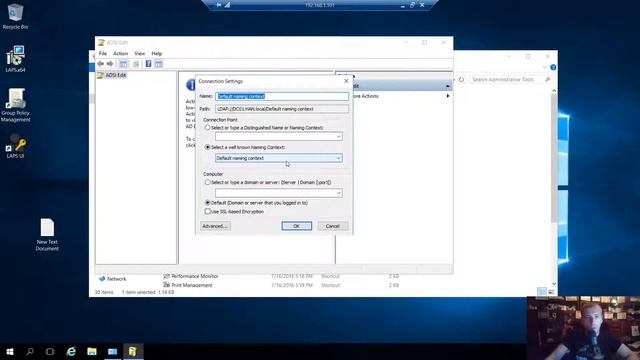Switch to the ADSI Edit taskbar button
This screenshot has width=640, height=360.
click(133, 351)
